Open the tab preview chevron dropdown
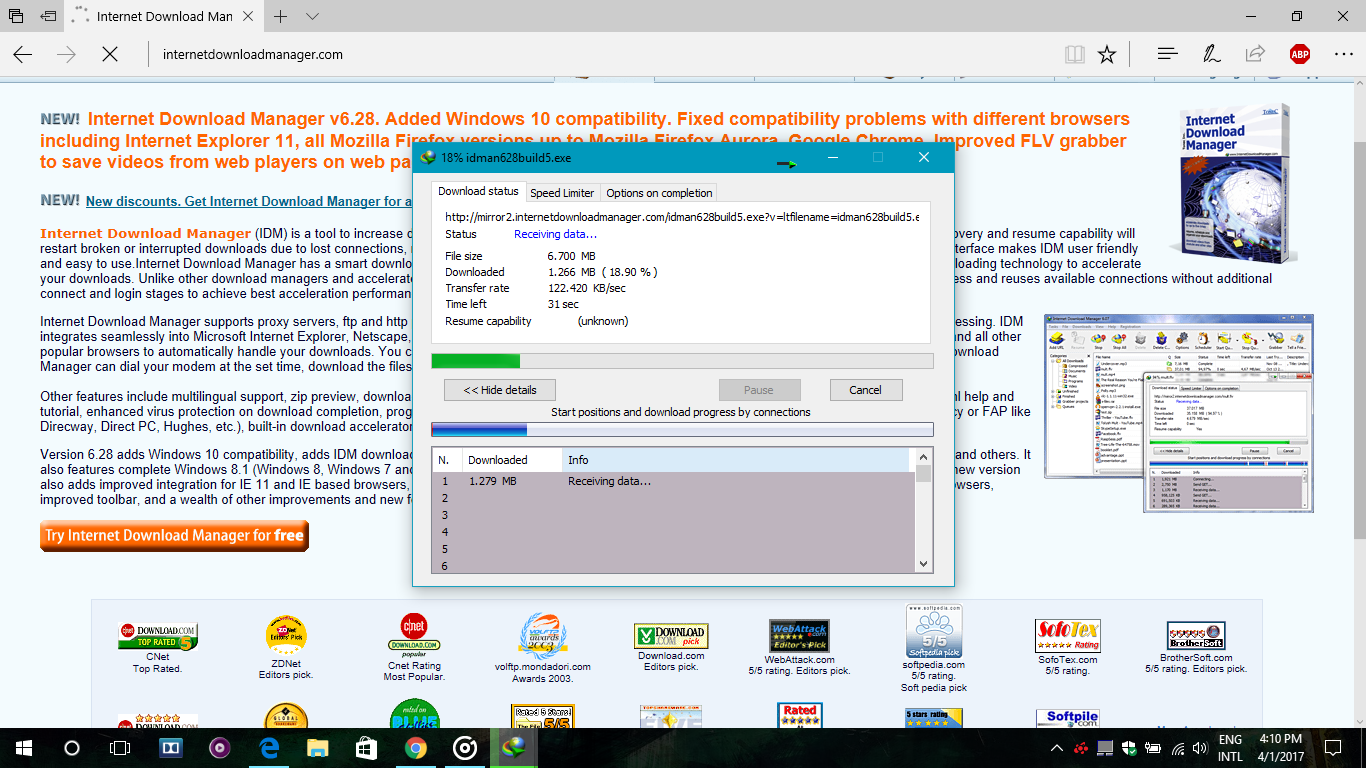Viewport: 1366px width, 768px height. (312, 16)
